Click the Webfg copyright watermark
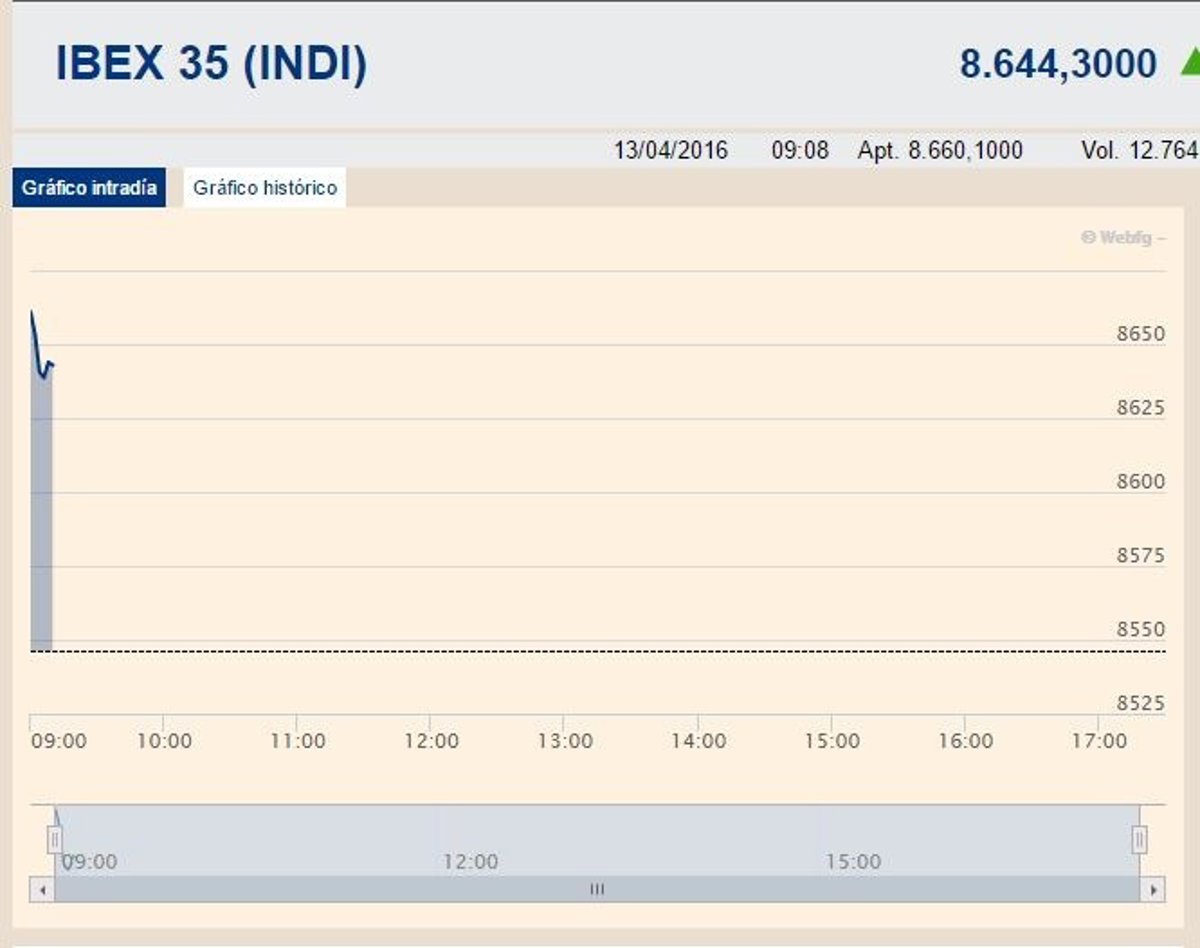1200x948 pixels. click(x=1122, y=238)
